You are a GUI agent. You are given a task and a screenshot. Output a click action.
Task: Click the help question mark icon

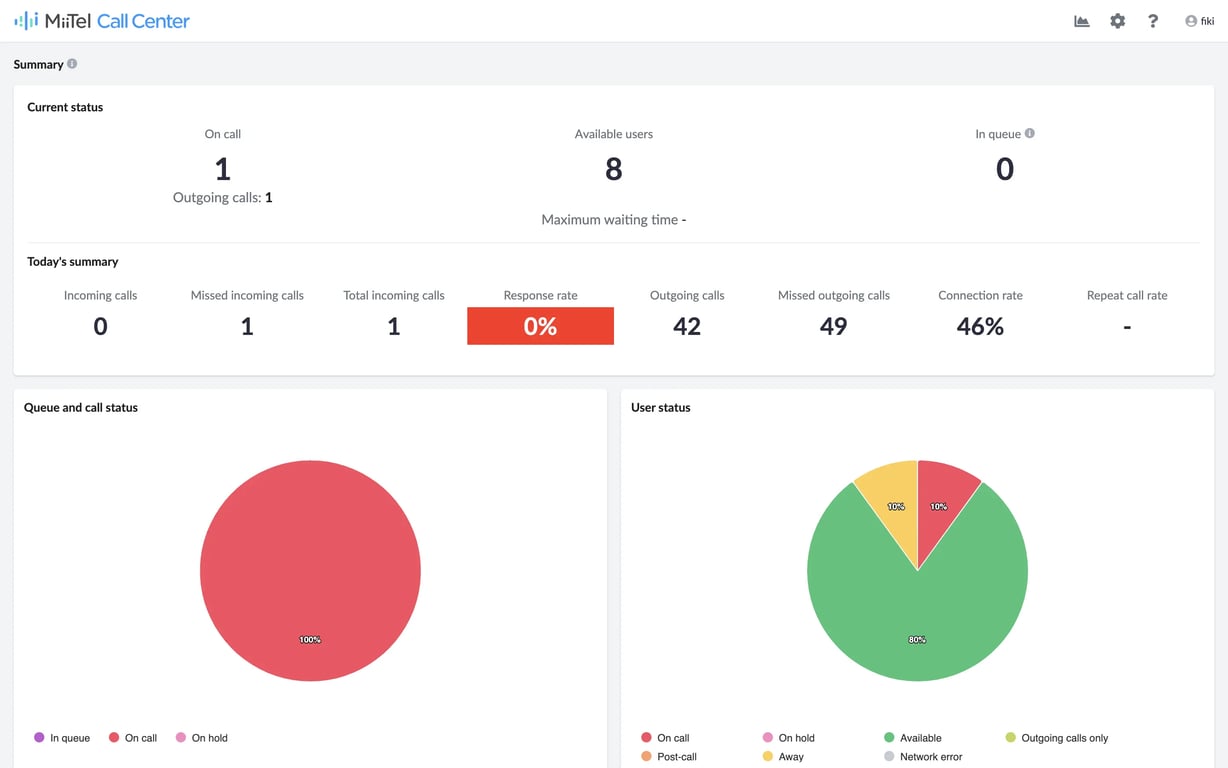[1153, 21]
